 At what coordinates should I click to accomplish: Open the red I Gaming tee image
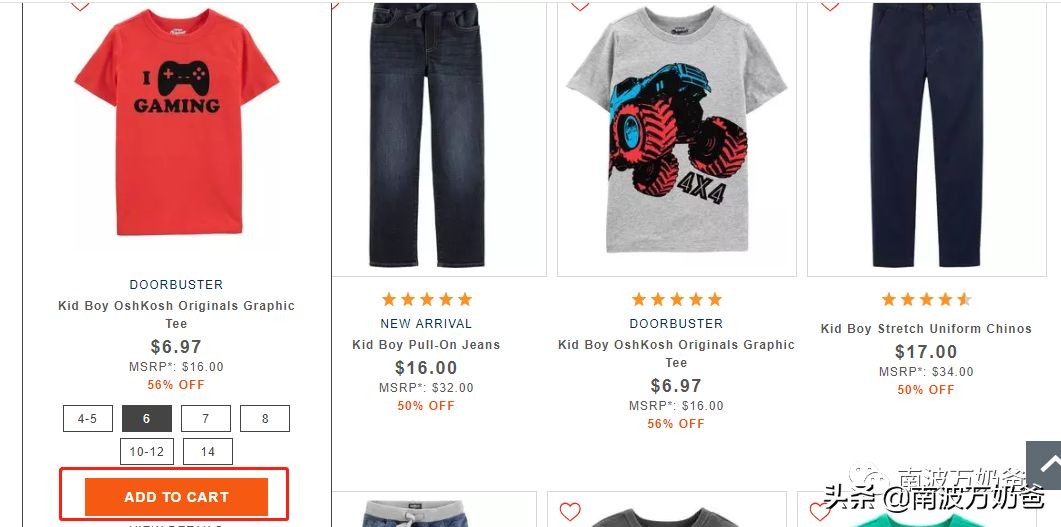[x=177, y=125]
